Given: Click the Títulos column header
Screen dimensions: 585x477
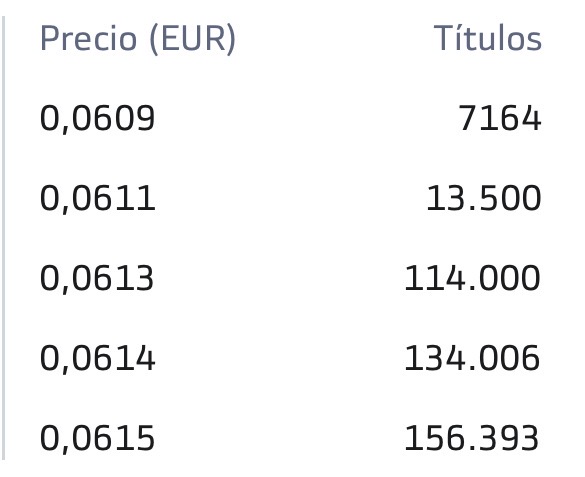Looking at the screenshot, I should pos(488,37).
